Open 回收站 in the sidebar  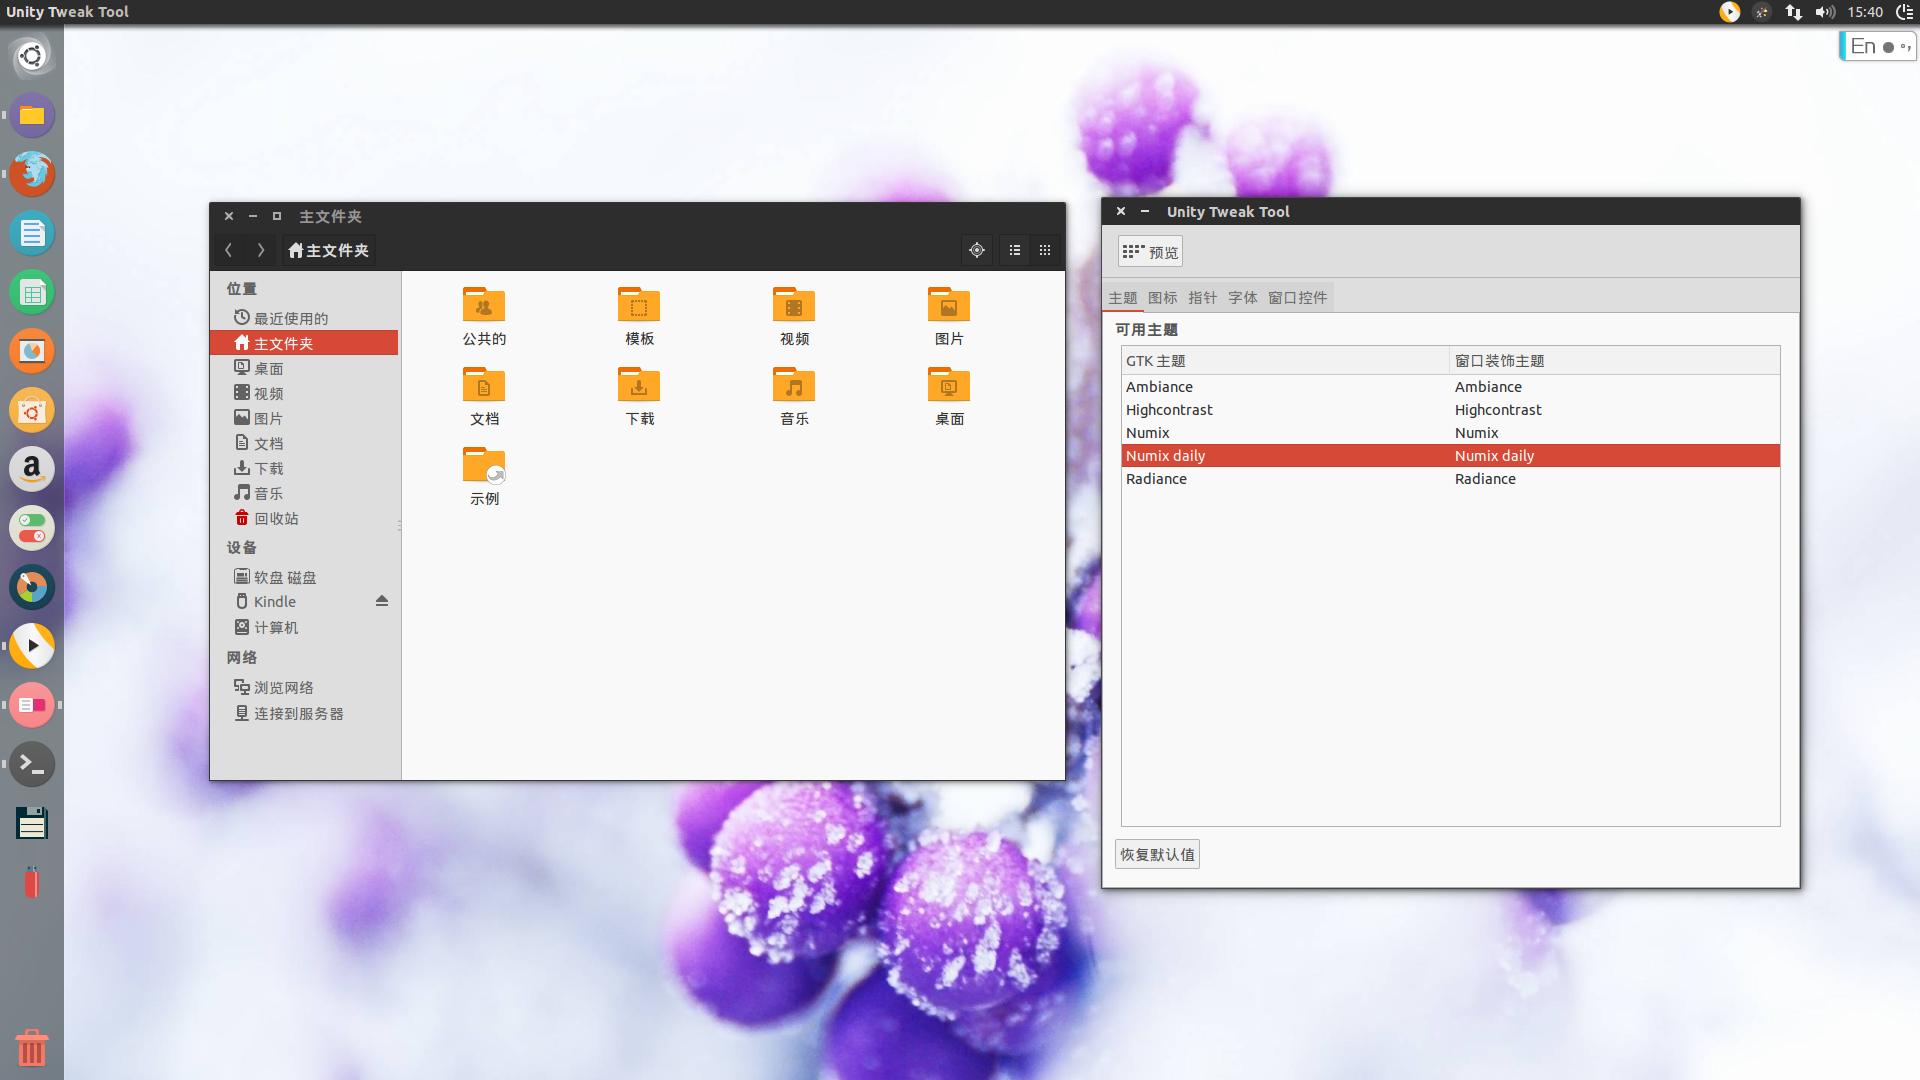pyautogui.click(x=305, y=518)
